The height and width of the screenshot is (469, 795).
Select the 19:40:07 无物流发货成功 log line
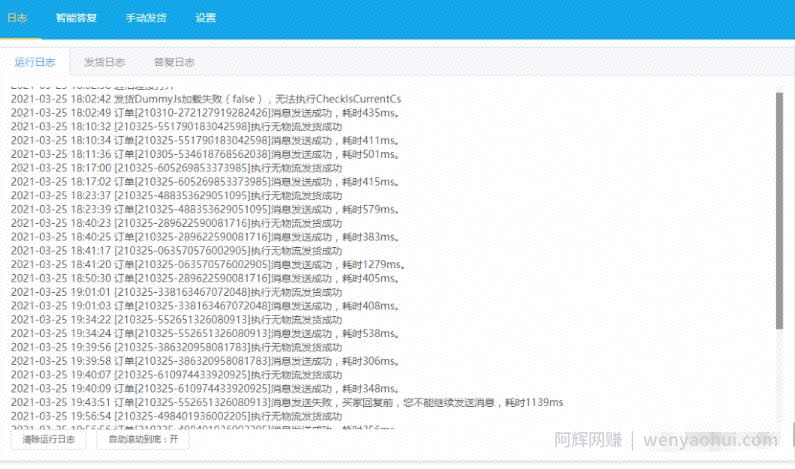176,375
